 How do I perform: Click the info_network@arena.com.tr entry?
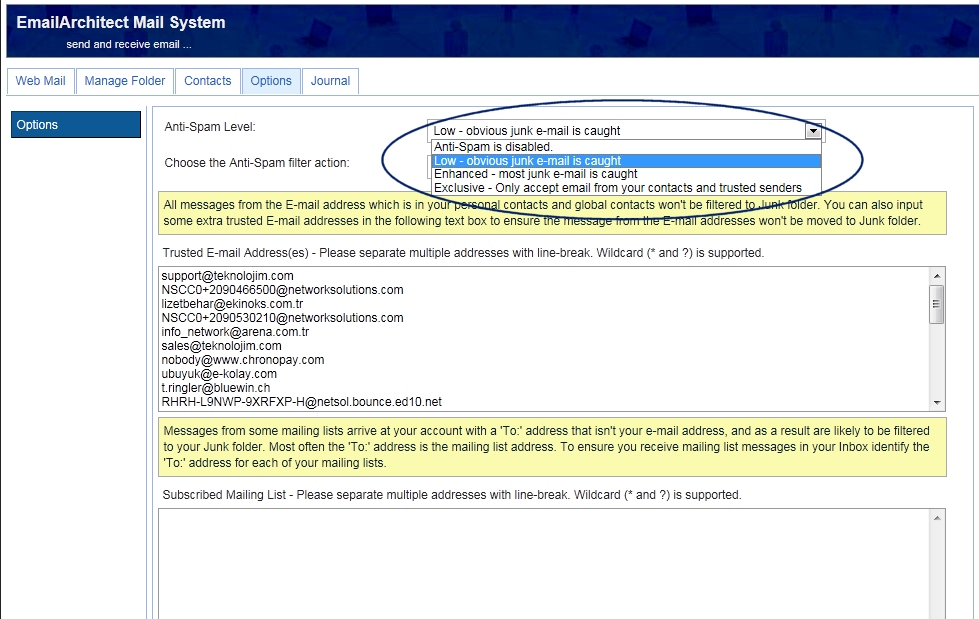click(235, 332)
